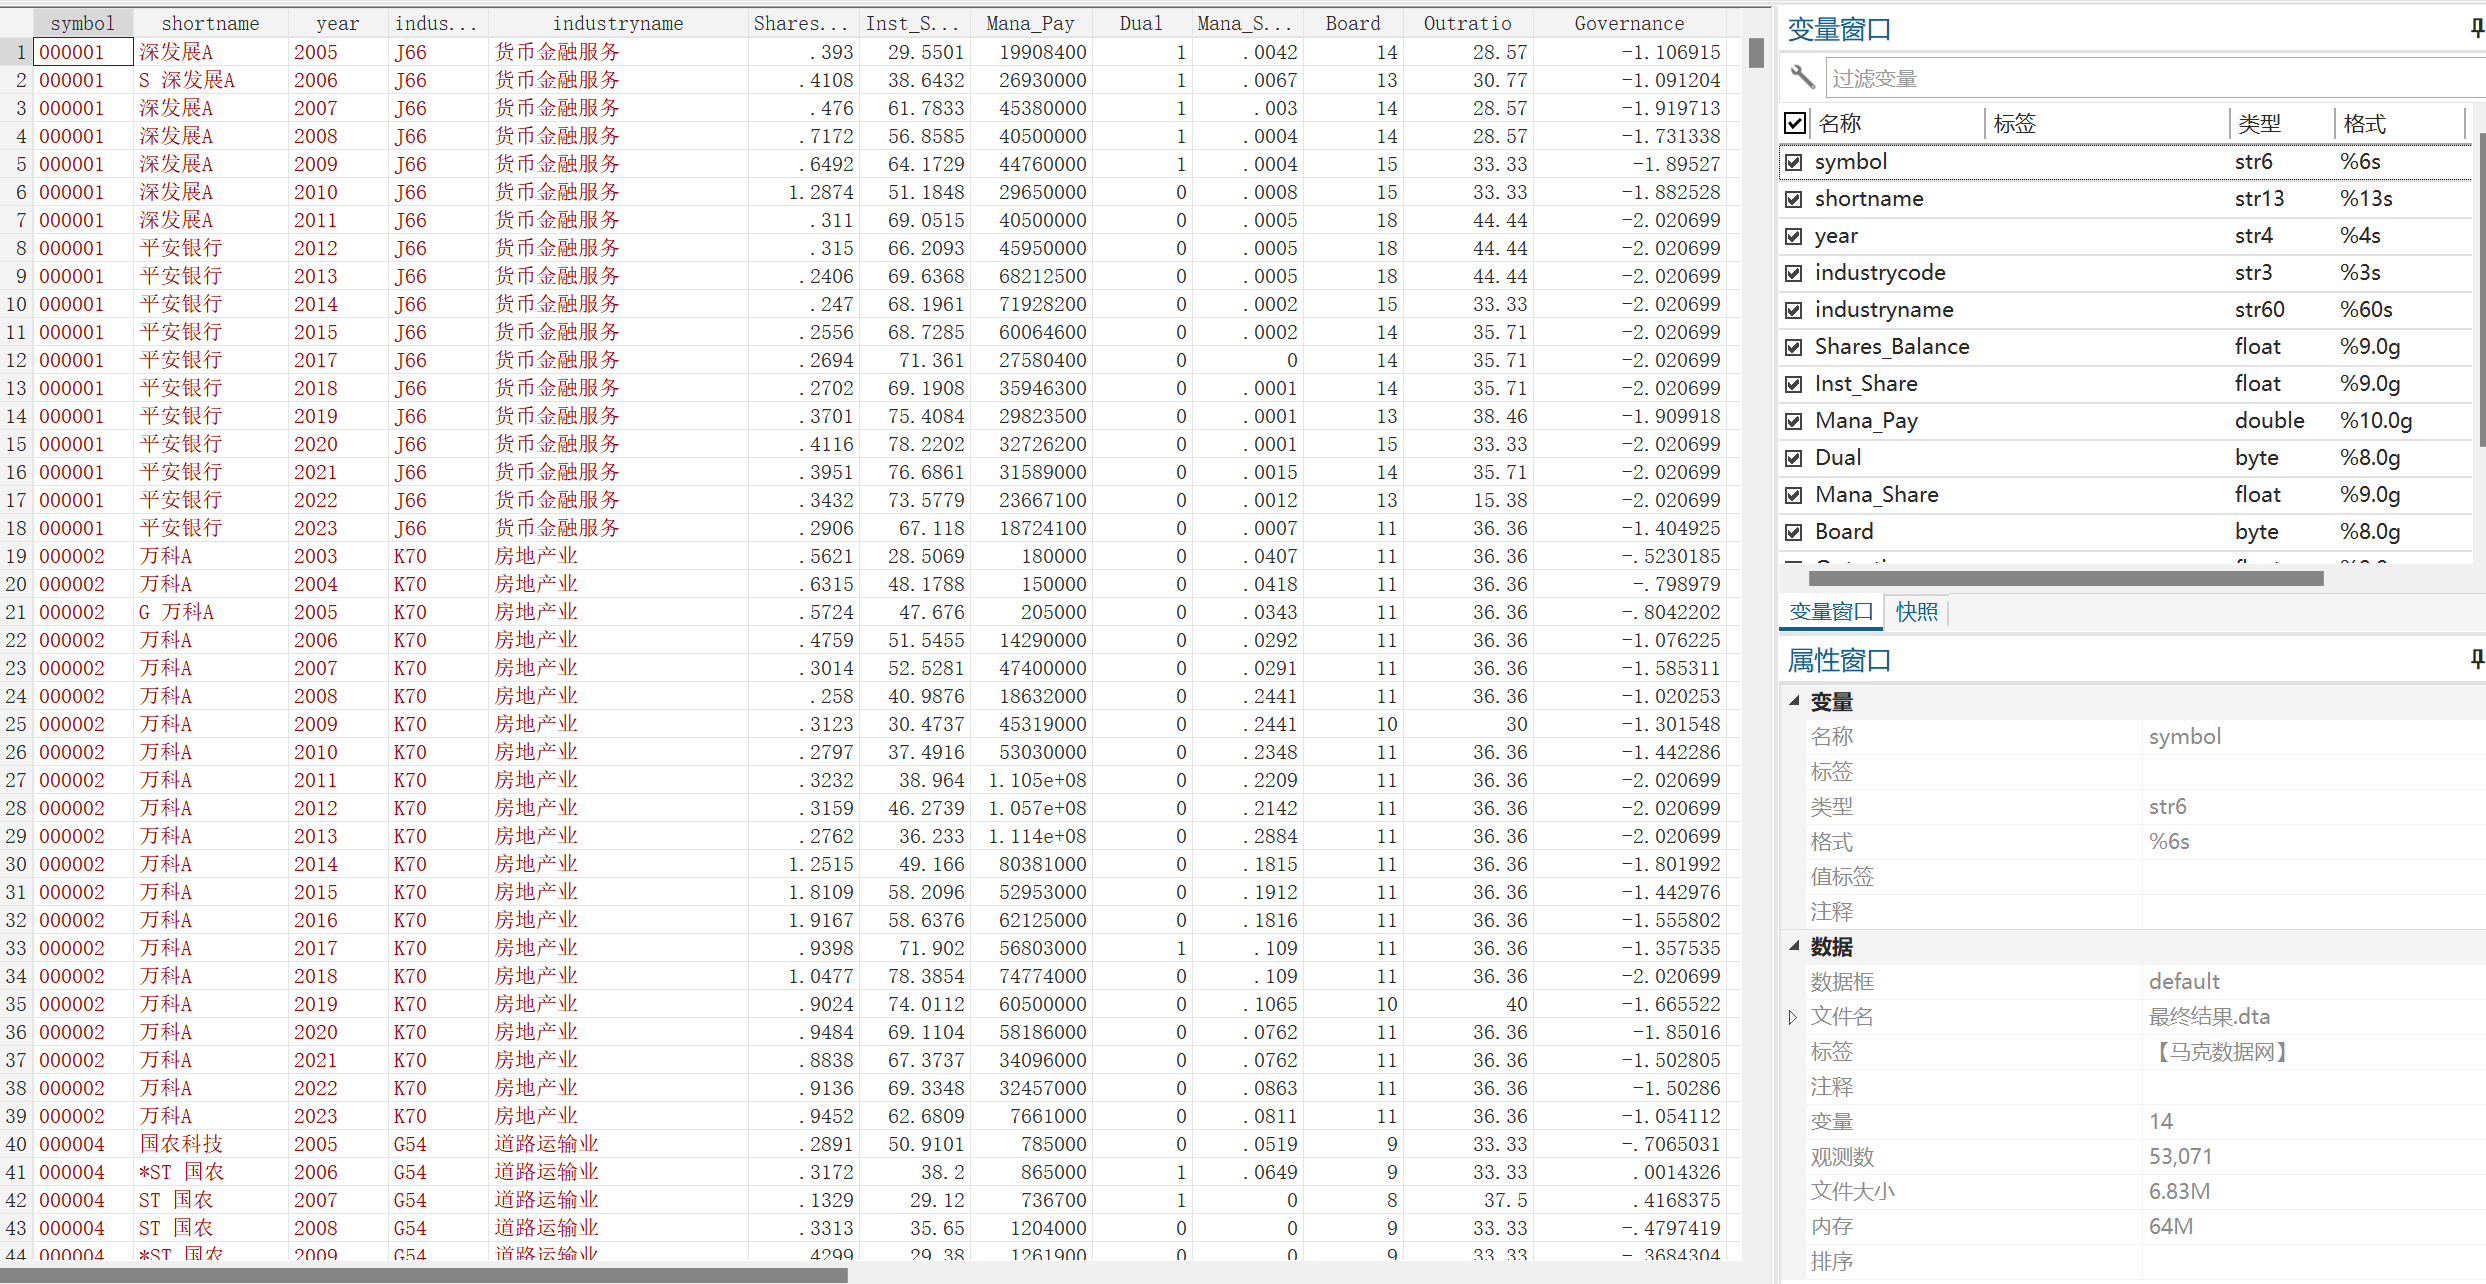
Task: Click the industryname column header in data grid
Action: [618, 23]
